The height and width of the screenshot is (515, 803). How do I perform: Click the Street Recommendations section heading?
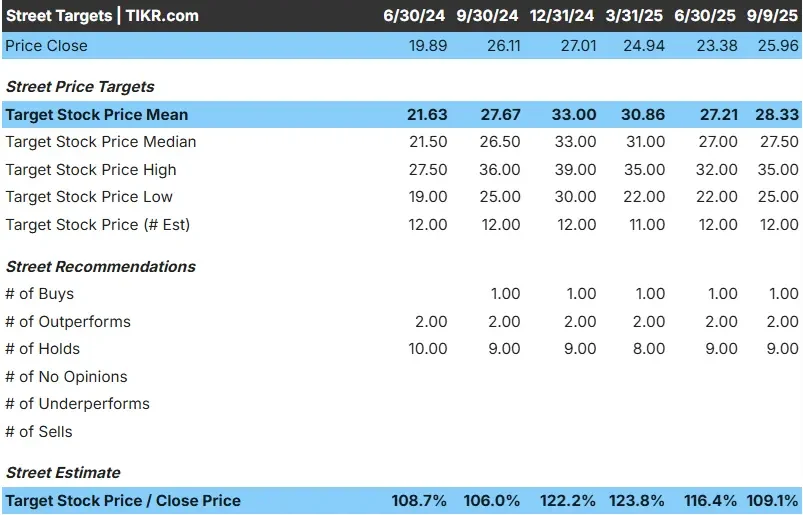click(101, 267)
